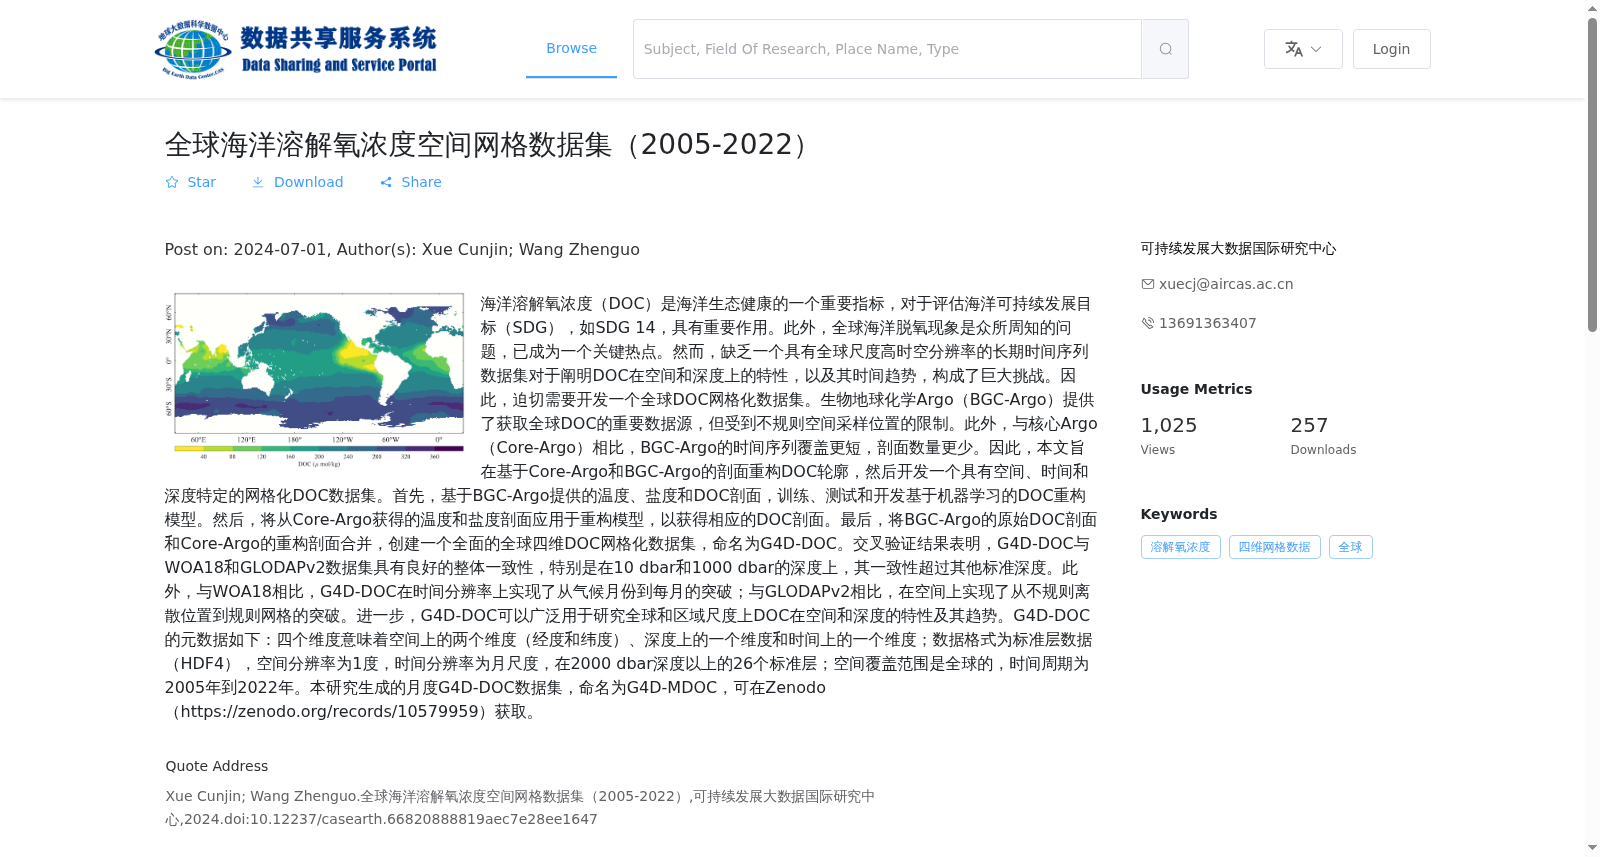Click the Login button
The image size is (1600, 857).
click(1391, 49)
